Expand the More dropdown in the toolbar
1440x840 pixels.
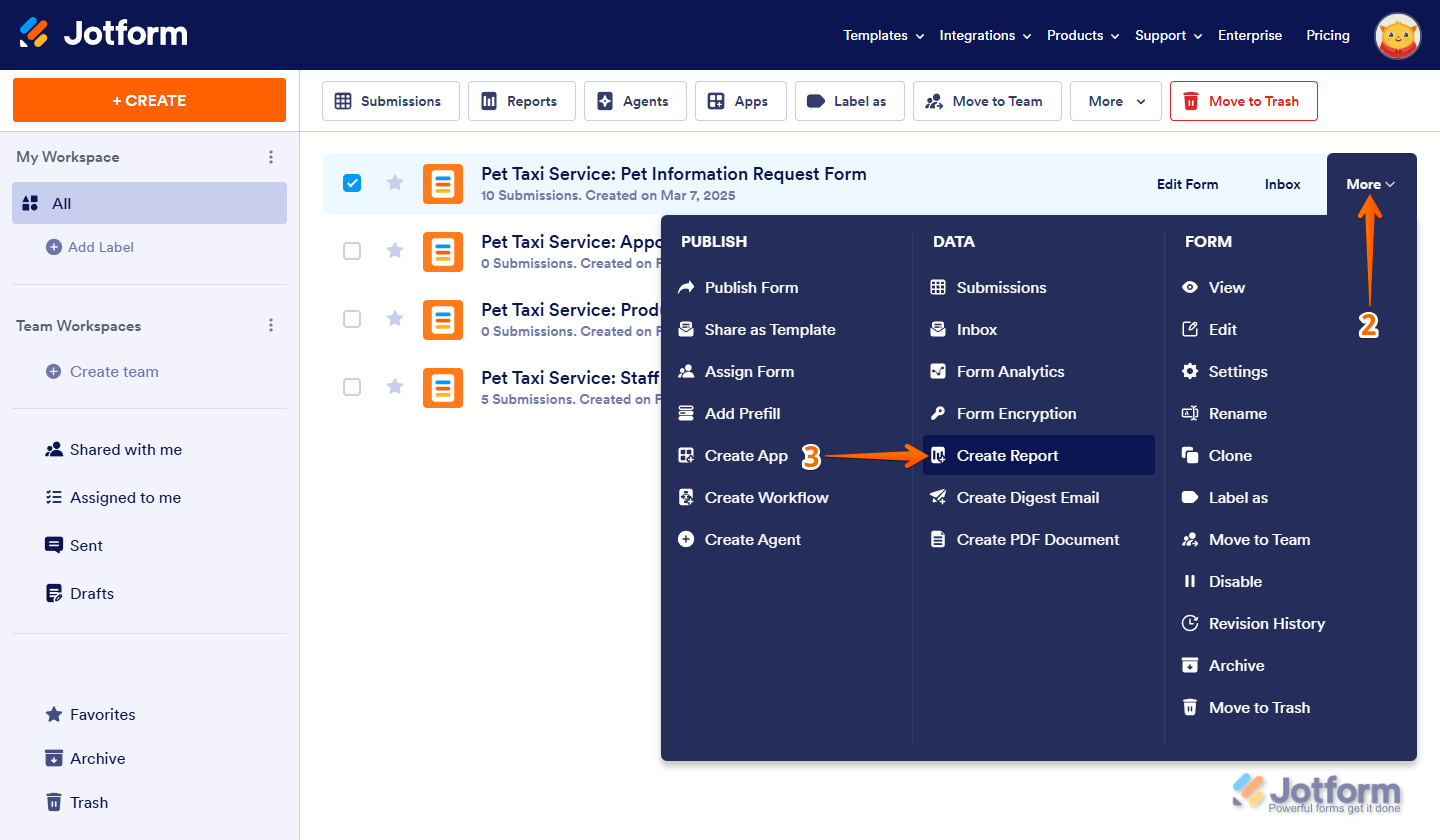click(1115, 100)
